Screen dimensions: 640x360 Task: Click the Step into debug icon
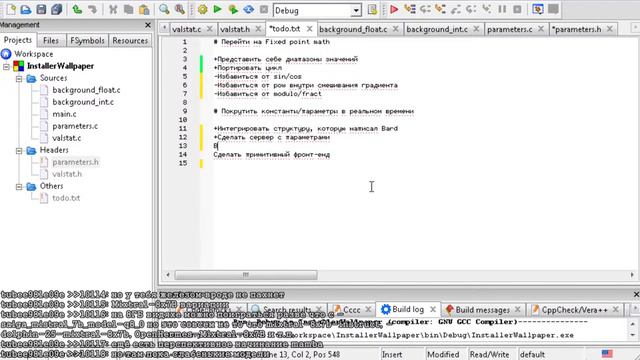pos(440,9)
